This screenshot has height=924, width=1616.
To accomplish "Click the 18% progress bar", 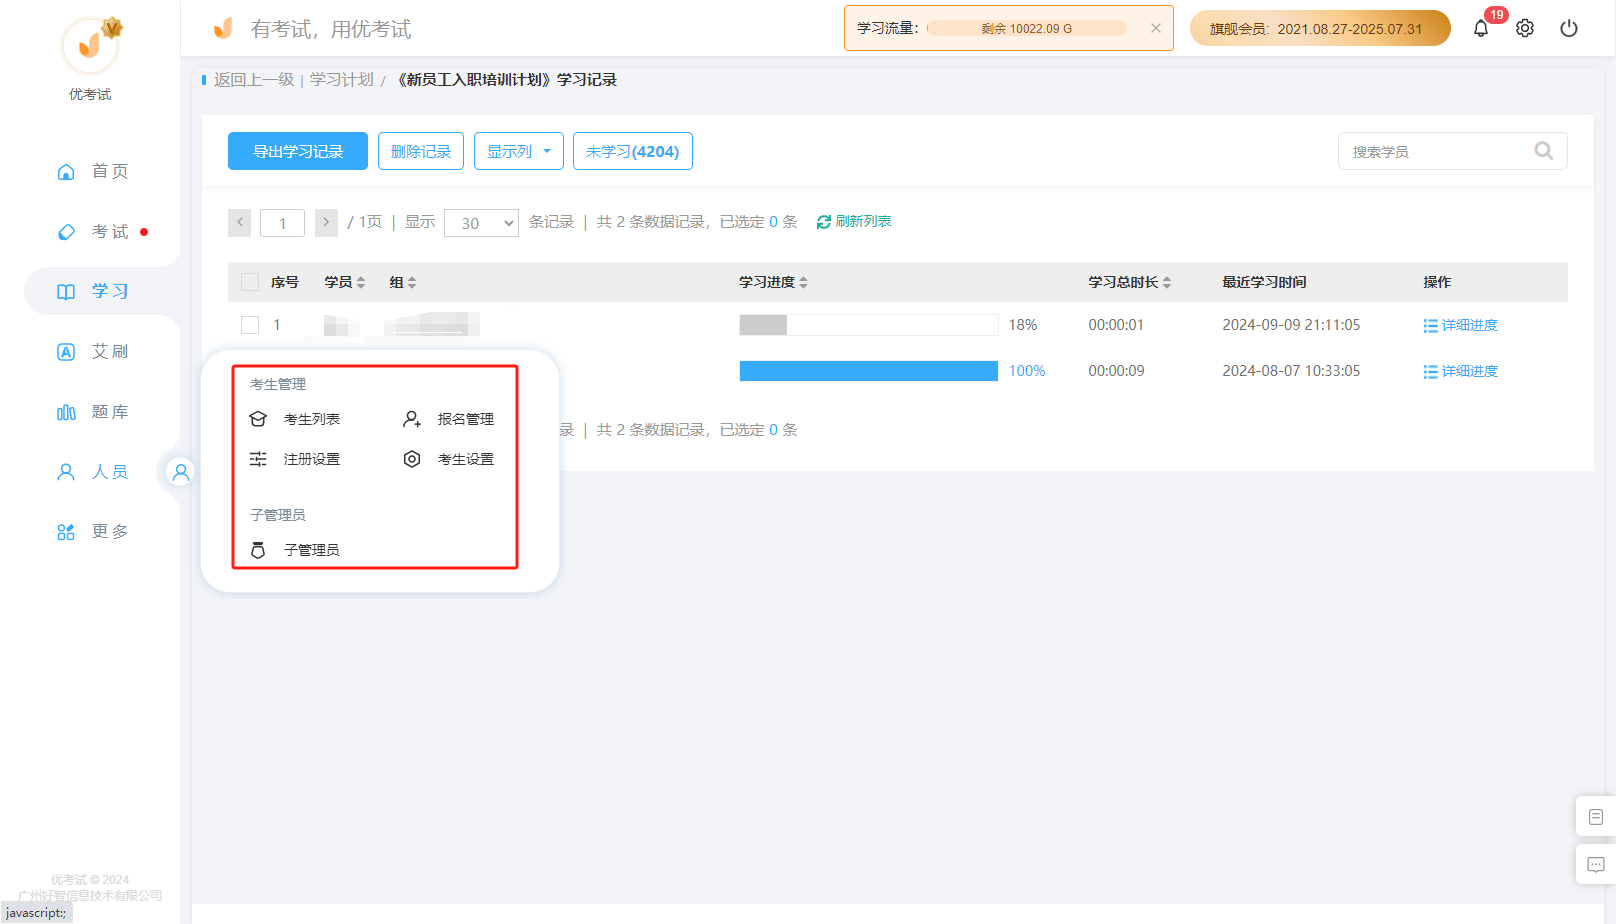I will 869,325.
